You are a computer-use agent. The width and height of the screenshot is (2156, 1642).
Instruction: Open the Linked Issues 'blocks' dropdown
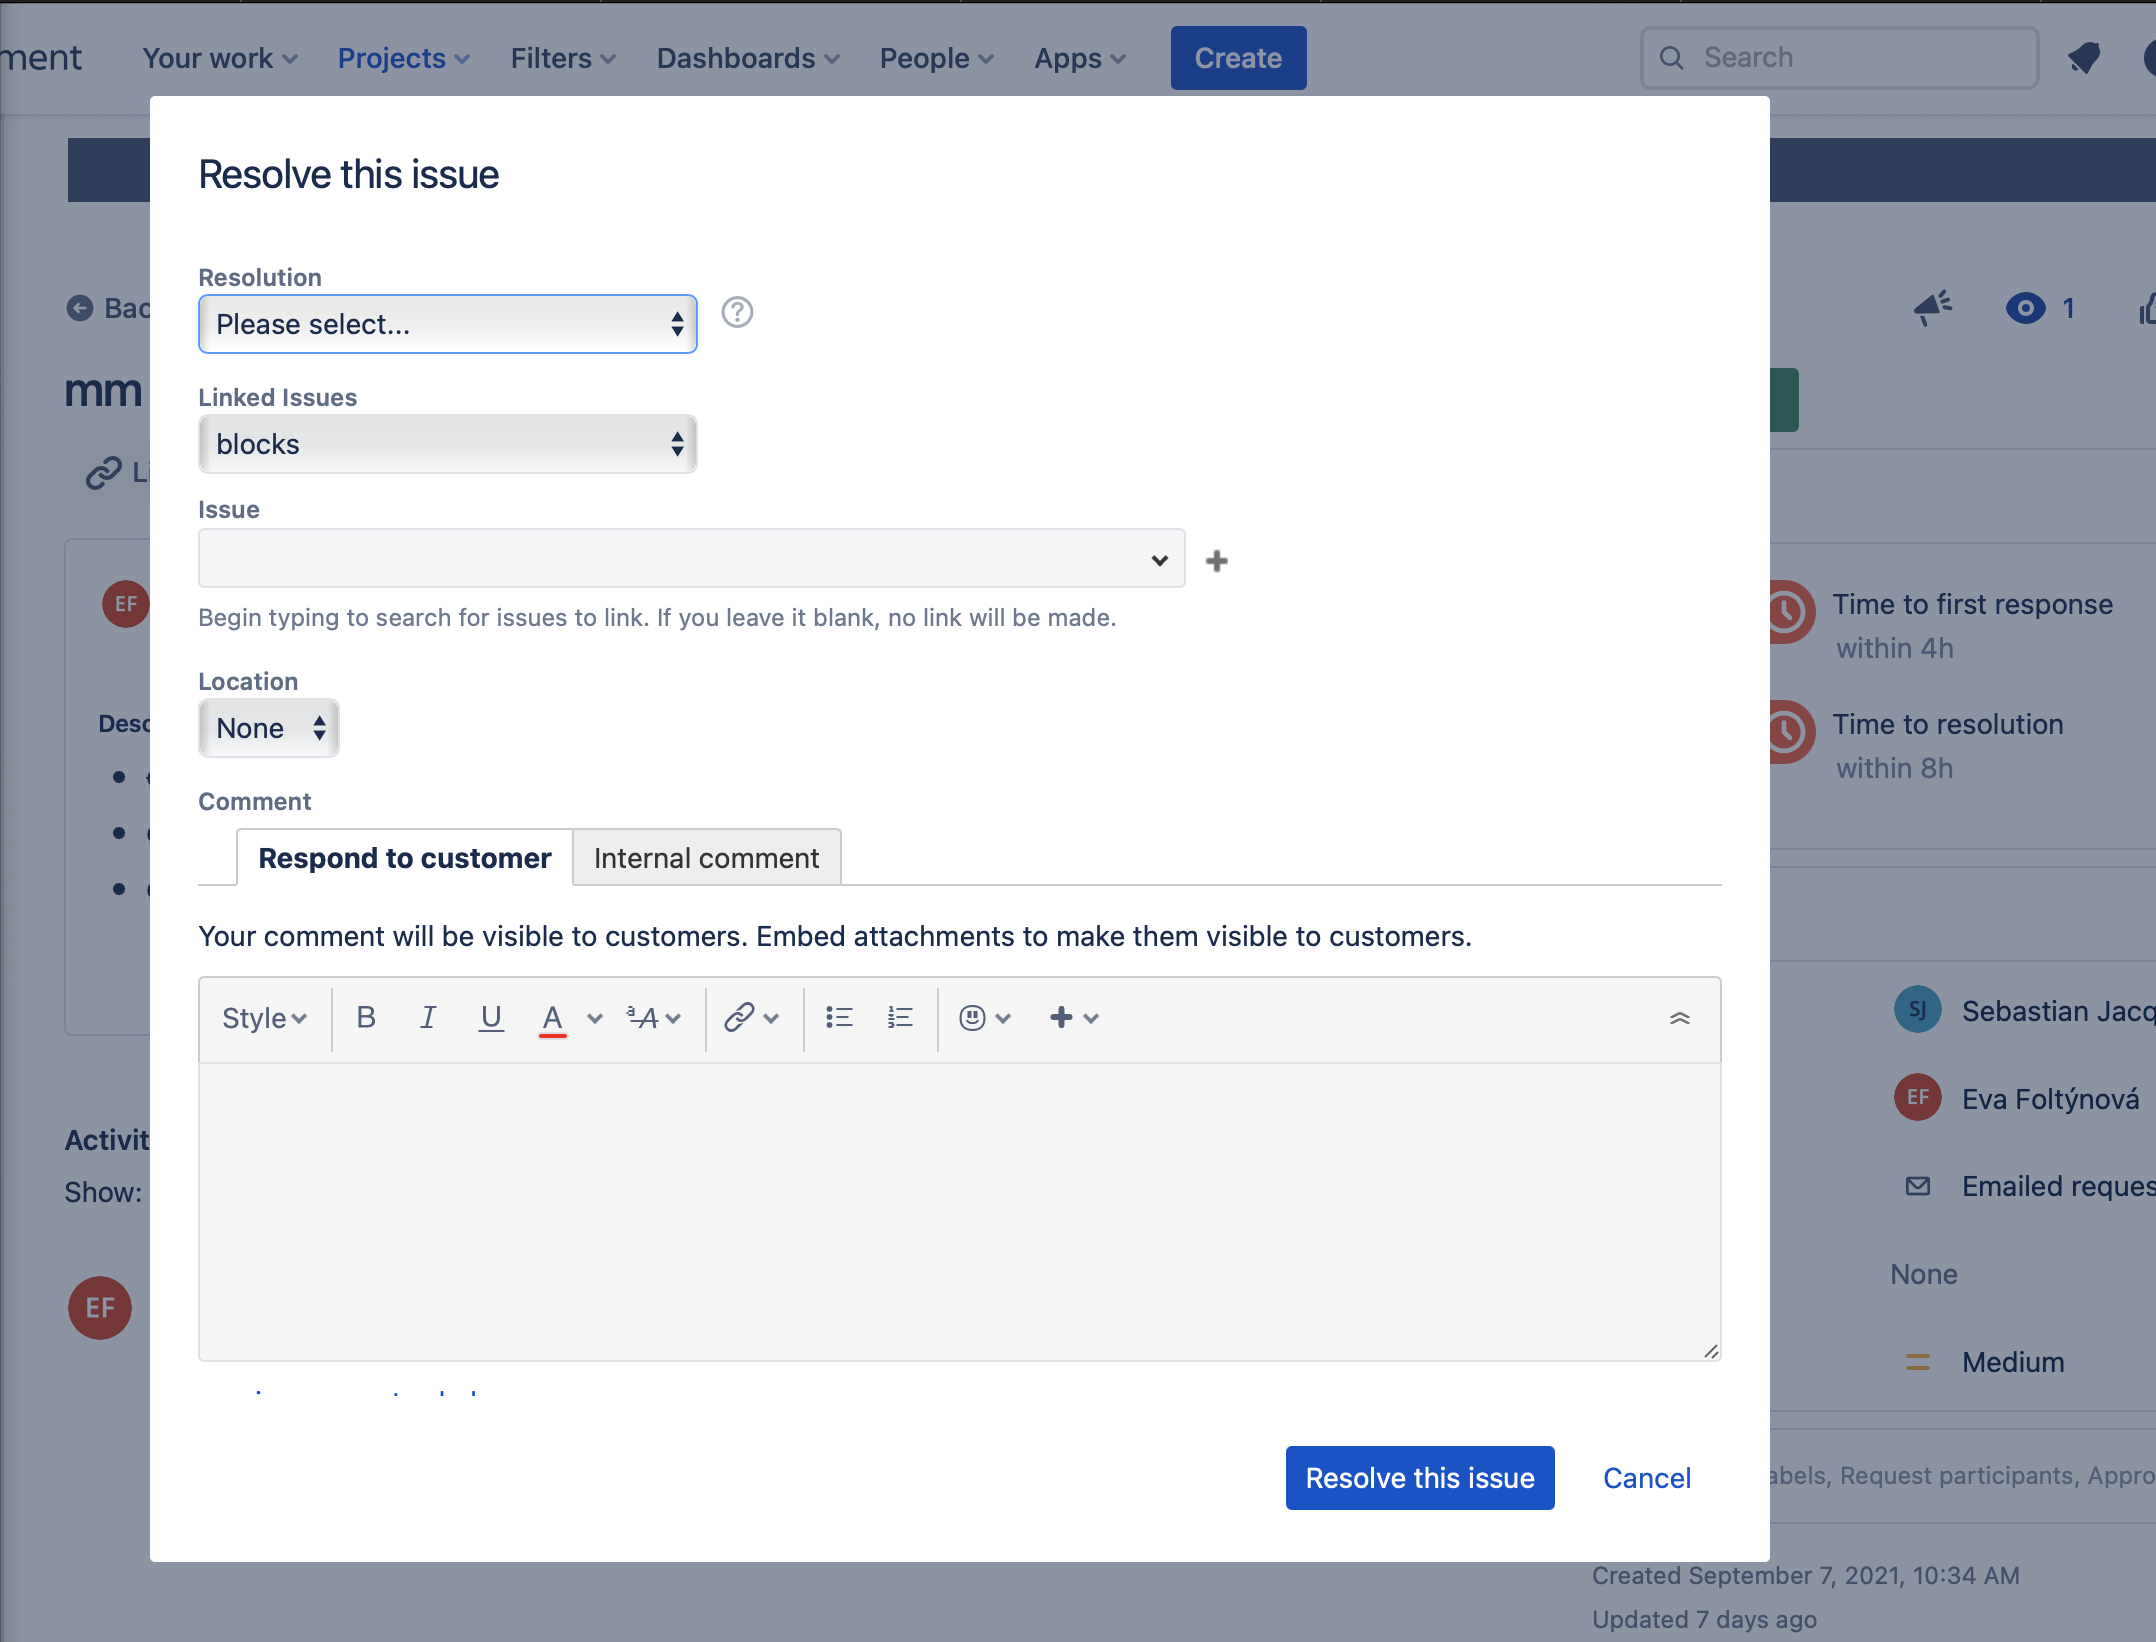click(x=448, y=444)
